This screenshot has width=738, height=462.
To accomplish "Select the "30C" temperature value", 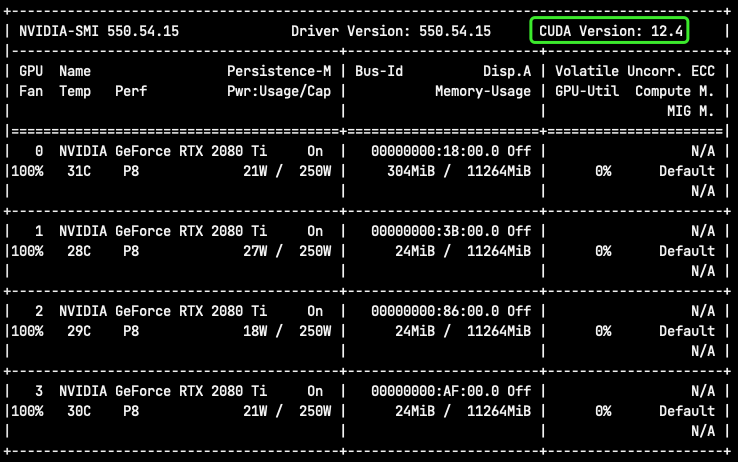I will click(x=79, y=411).
